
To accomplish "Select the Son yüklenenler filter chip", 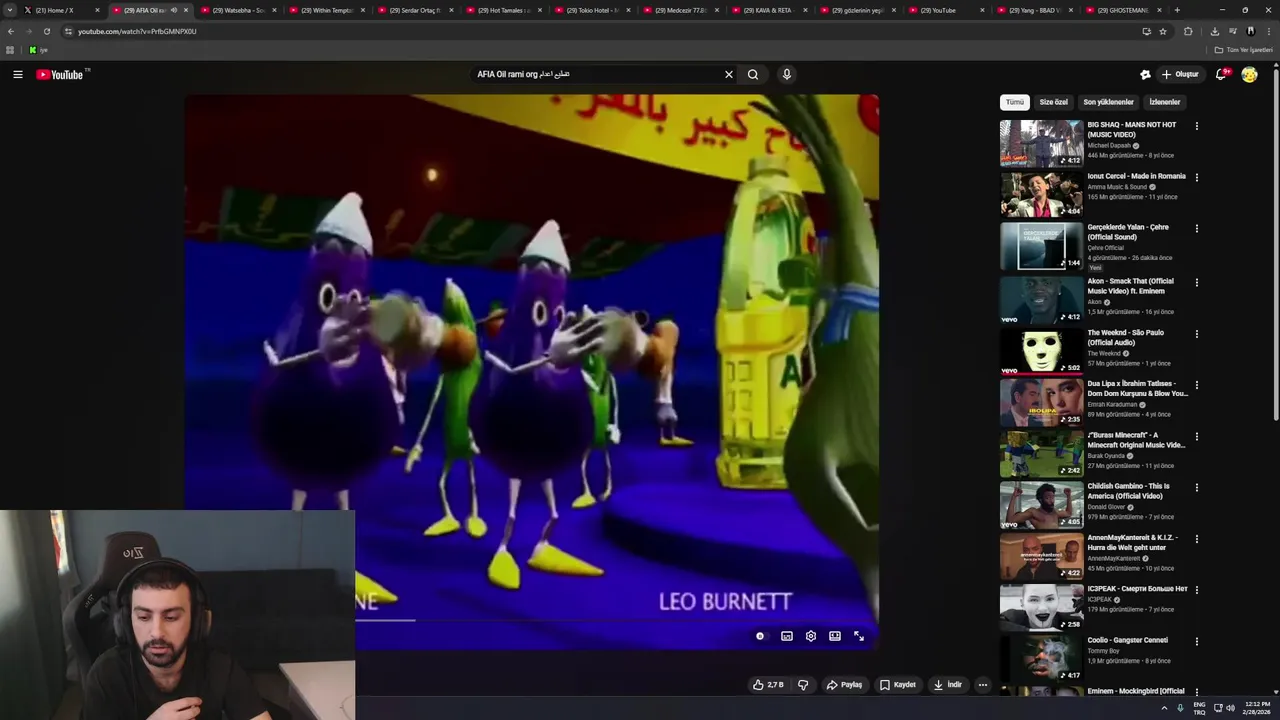I will pyautogui.click(x=1108, y=102).
